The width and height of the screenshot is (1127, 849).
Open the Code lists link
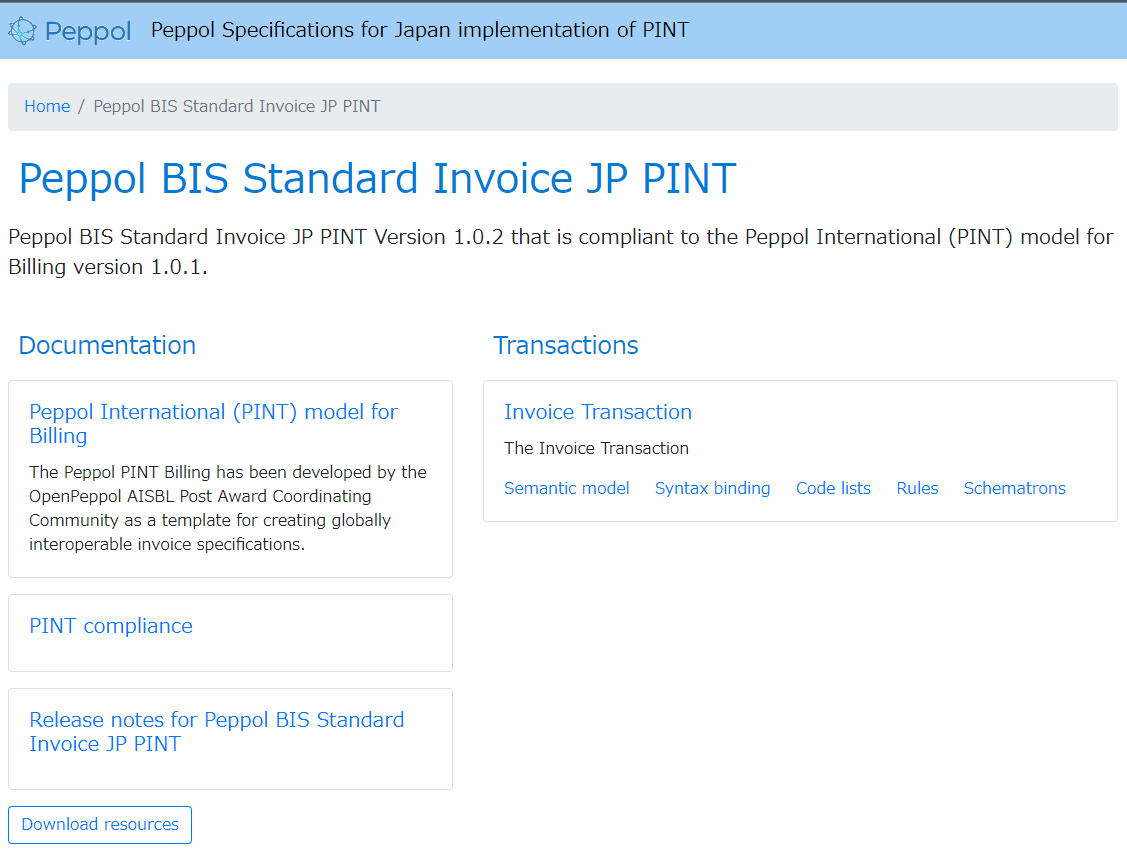pyautogui.click(x=833, y=488)
